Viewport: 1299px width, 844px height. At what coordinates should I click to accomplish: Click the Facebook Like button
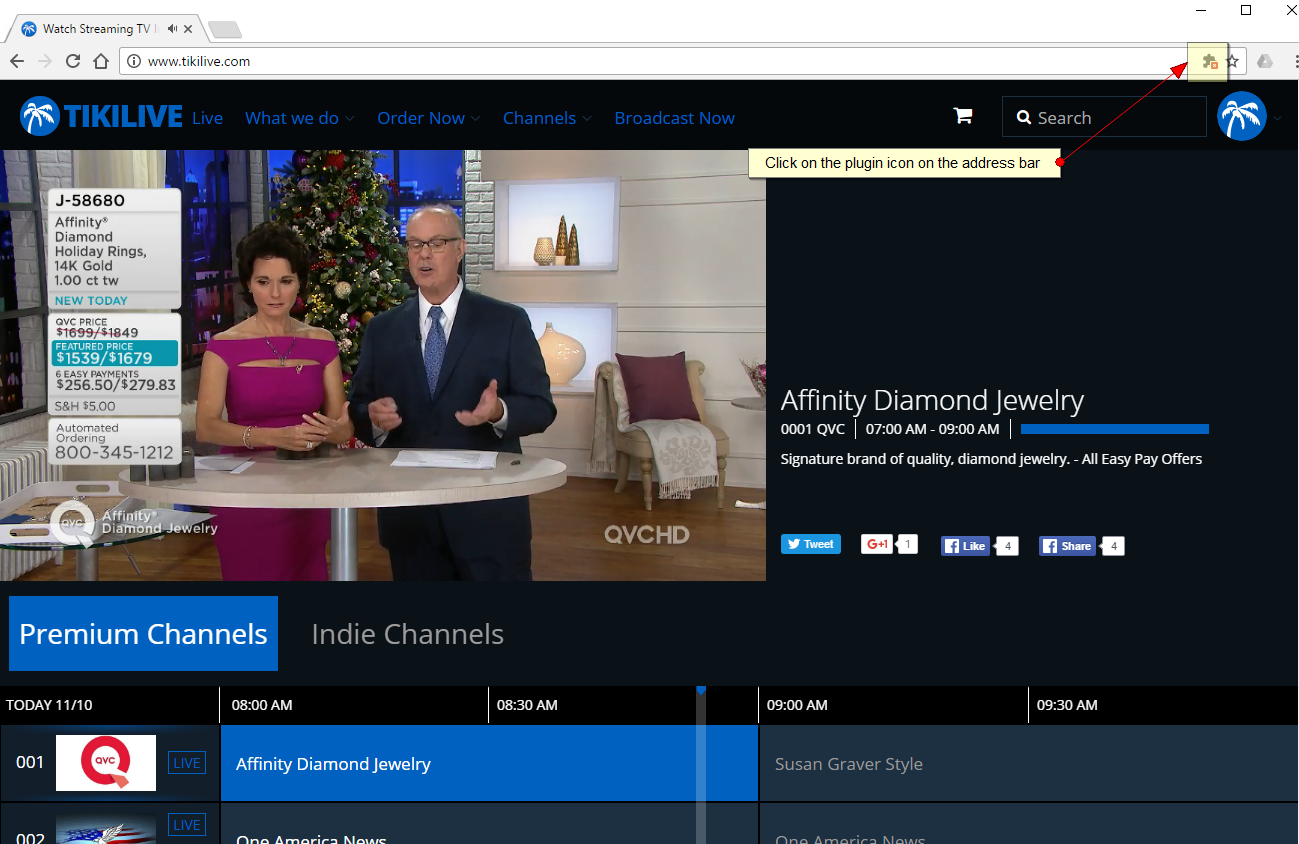[966, 546]
